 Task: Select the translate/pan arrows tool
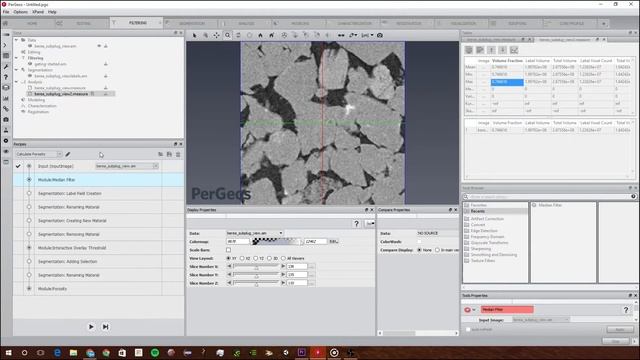coord(216,36)
